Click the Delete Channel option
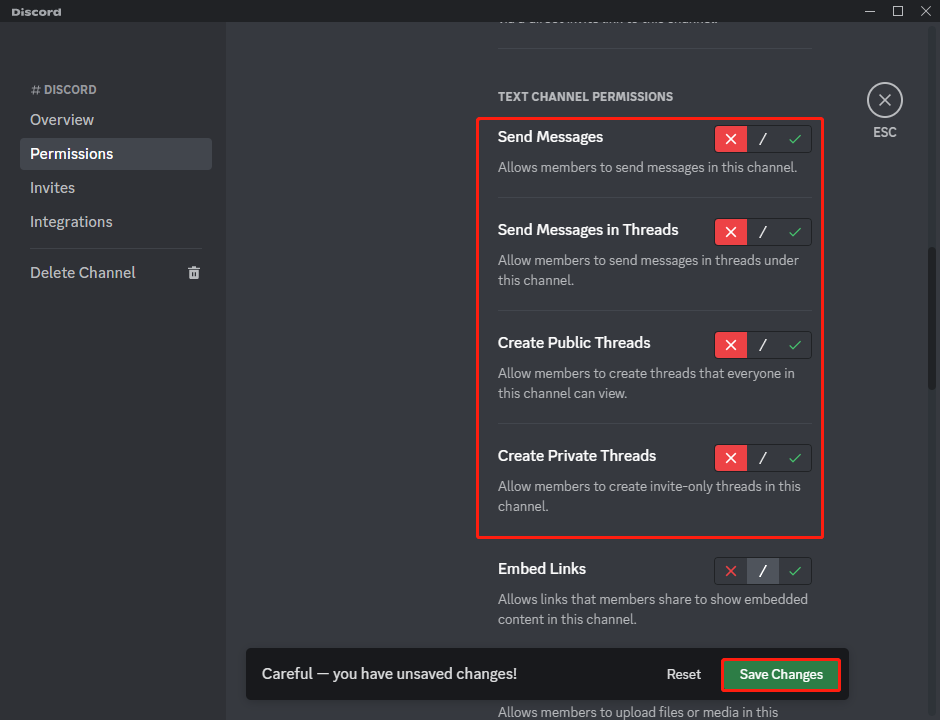940x720 pixels. click(x=116, y=273)
